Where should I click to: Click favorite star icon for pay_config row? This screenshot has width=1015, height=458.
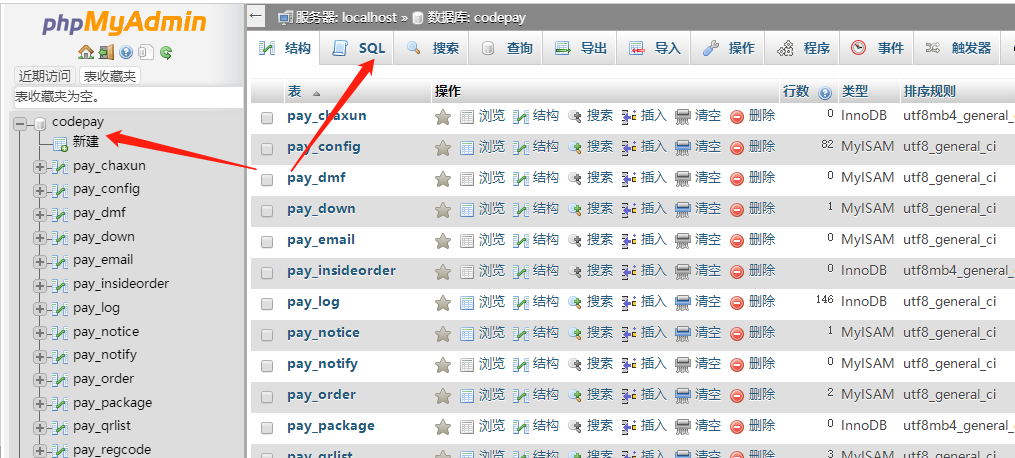(443, 147)
